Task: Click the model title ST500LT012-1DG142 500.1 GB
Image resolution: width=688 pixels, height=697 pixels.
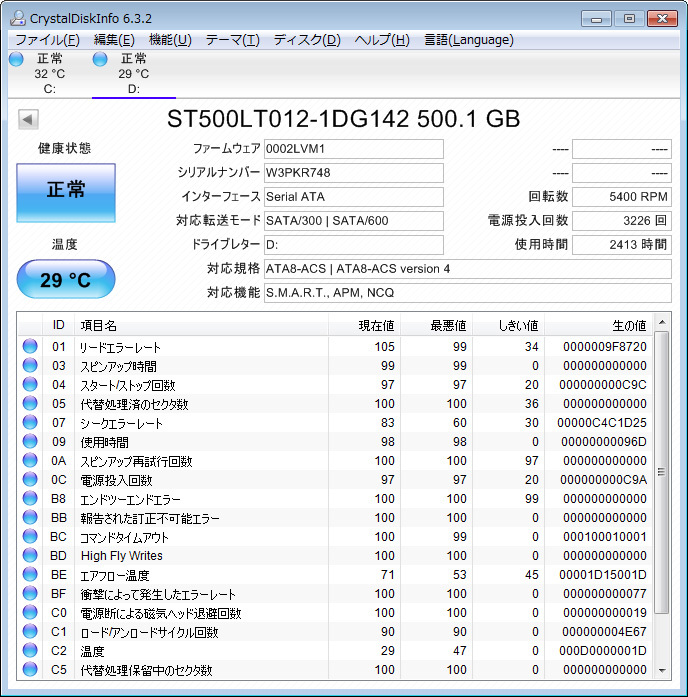Action: [344, 119]
